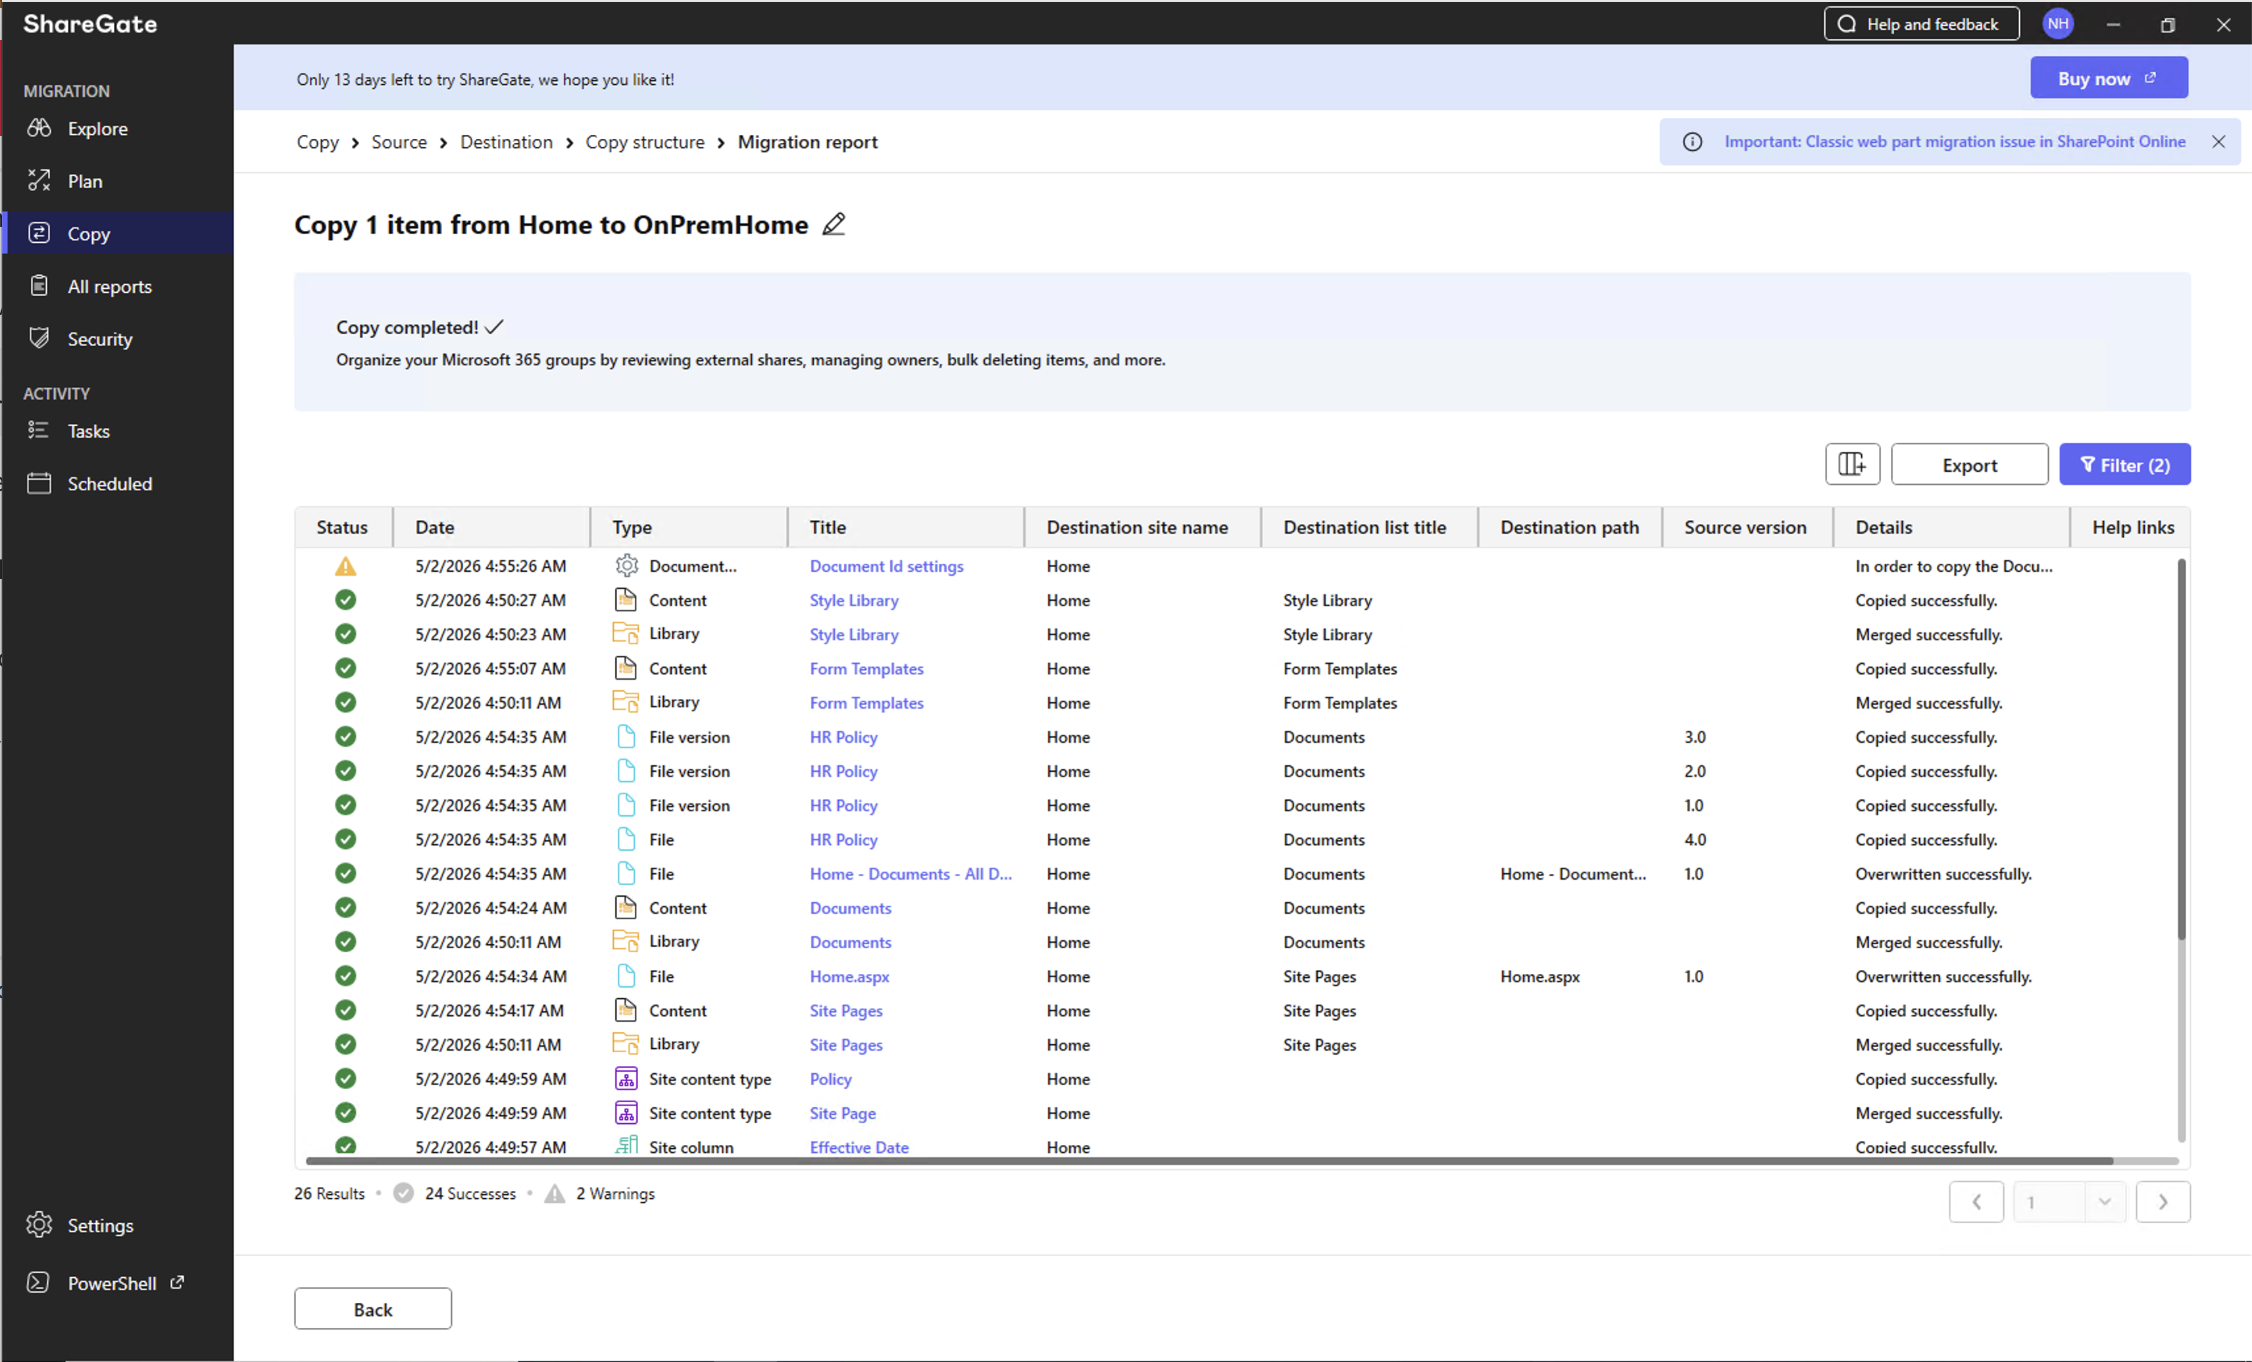Click the horizontal scrollbar under the table
Viewport: 2252px width, 1362px height.
(x=1209, y=1161)
